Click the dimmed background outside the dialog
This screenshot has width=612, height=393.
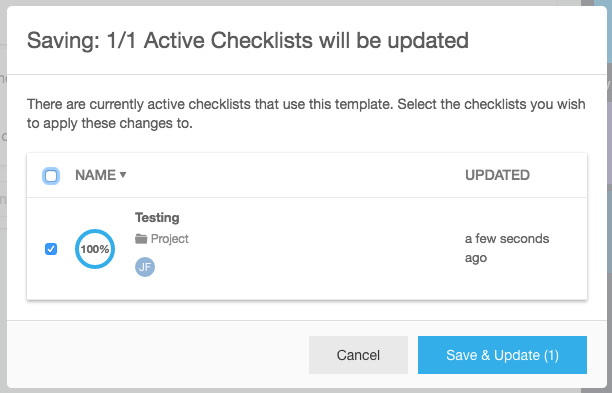3,273
